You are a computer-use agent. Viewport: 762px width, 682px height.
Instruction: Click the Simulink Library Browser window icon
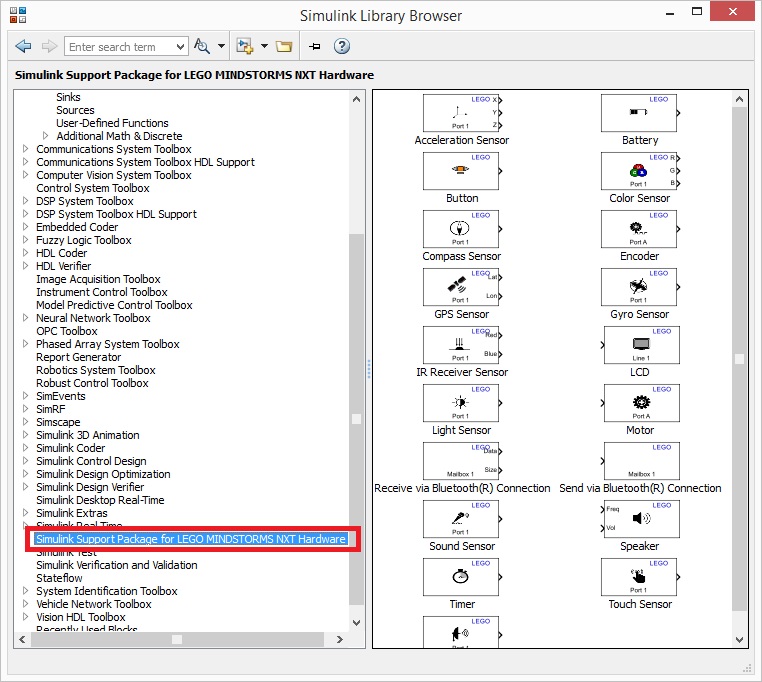(18, 15)
